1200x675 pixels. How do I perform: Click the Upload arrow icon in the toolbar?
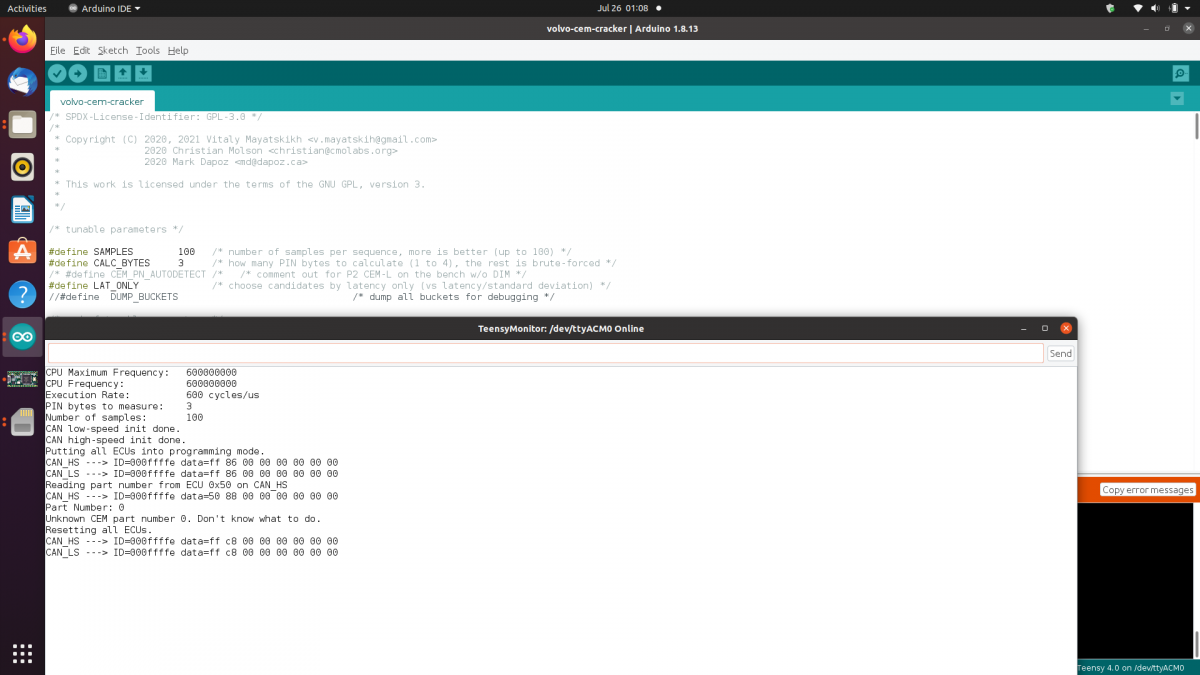tap(78, 73)
